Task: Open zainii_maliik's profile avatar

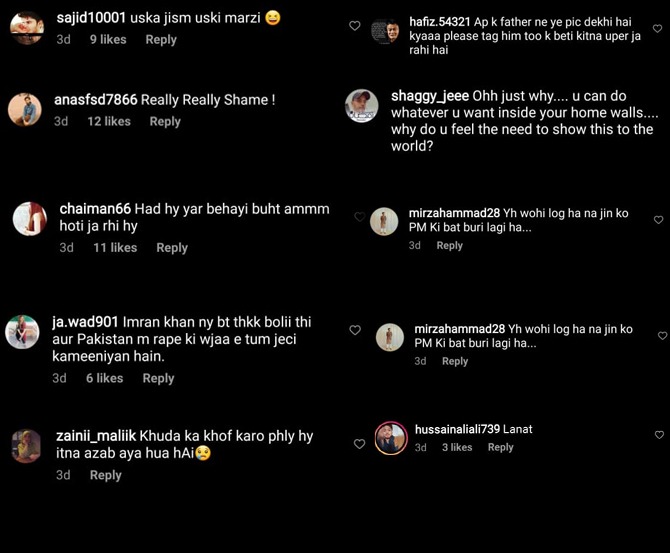Action: point(27,445)
